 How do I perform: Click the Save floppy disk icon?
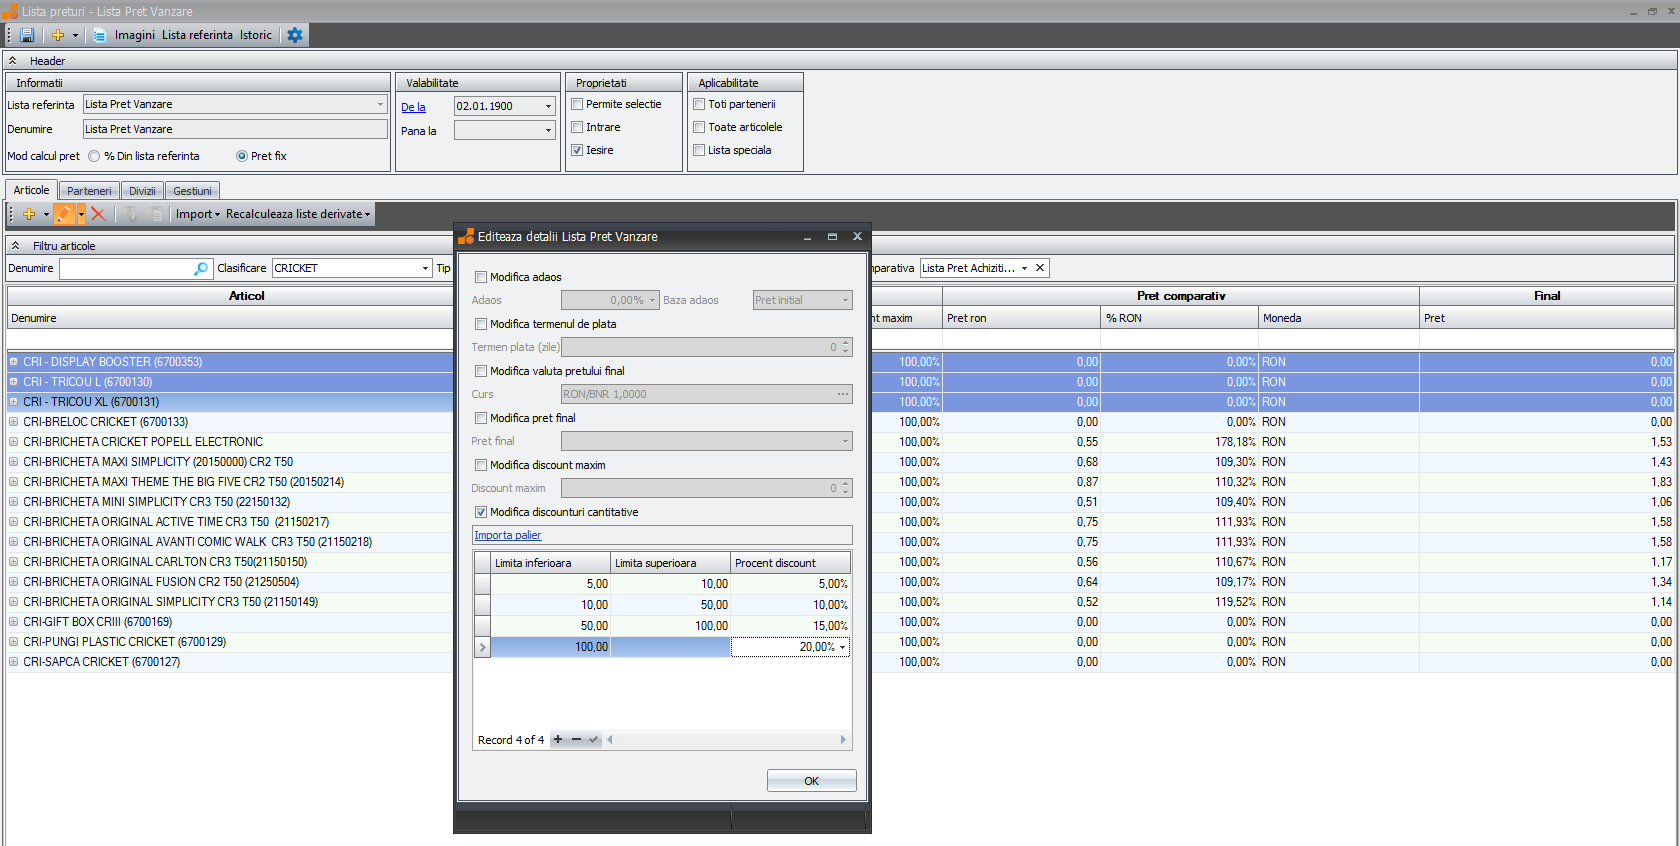click(27, 35)
